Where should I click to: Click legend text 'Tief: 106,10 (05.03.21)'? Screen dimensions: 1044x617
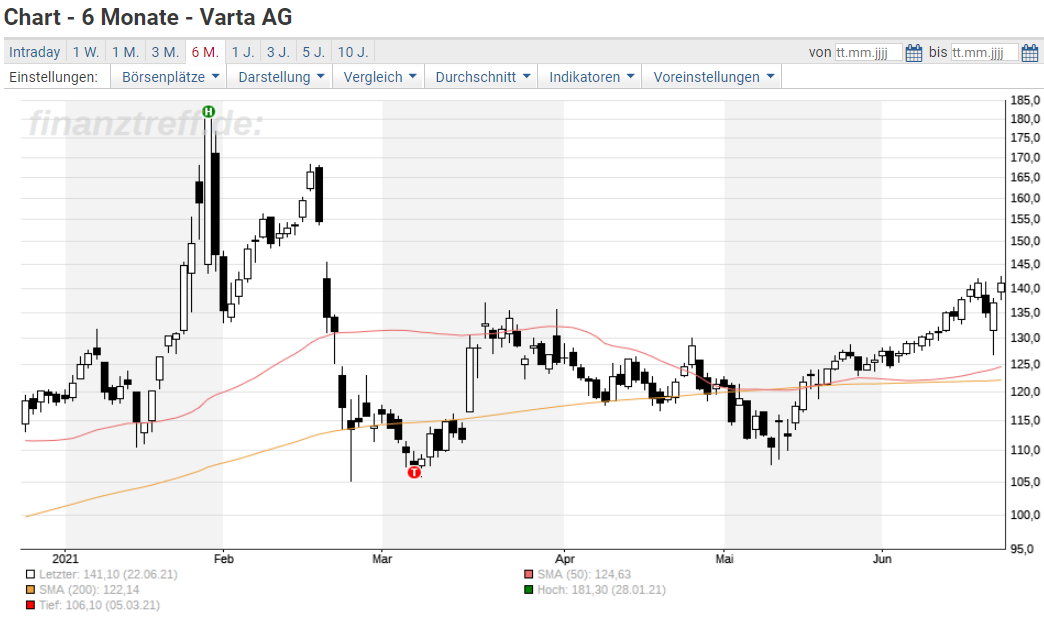coord(99,605)
